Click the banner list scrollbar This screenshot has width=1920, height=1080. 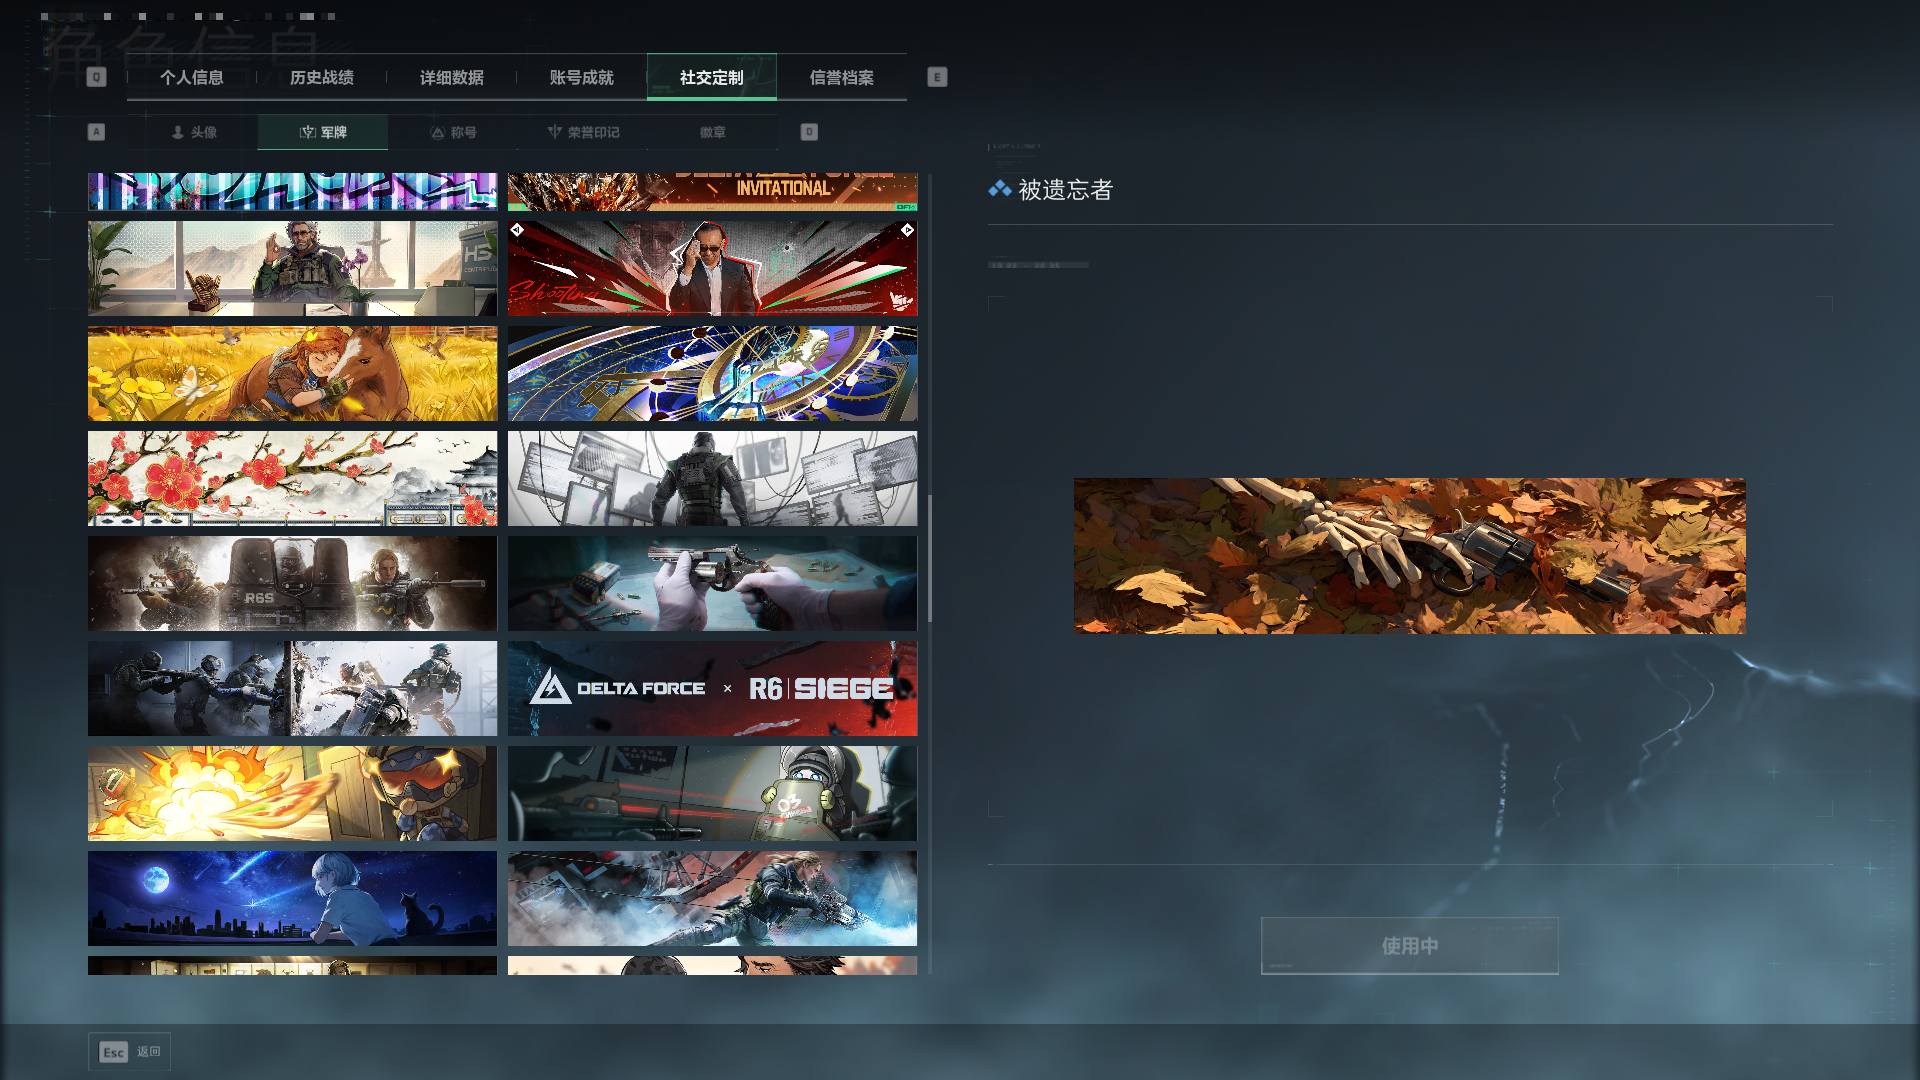(930, 557)
